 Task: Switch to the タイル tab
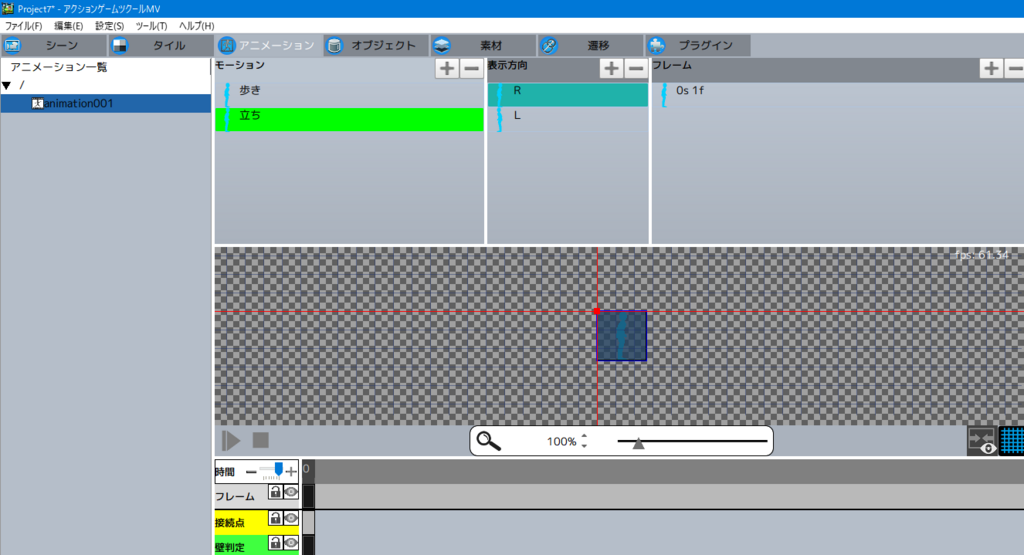pyautogui.click(x=161, y=46)
